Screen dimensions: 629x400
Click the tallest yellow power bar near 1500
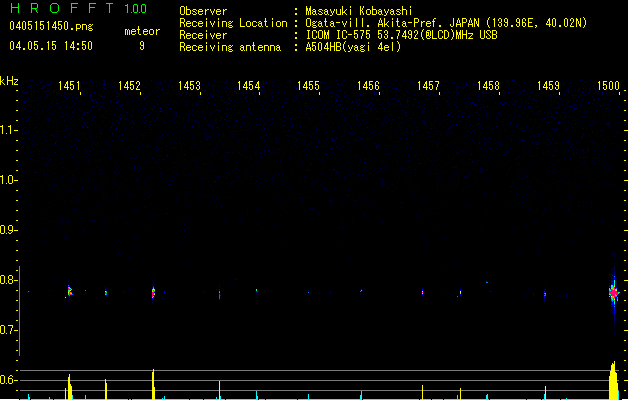(613, 380)
